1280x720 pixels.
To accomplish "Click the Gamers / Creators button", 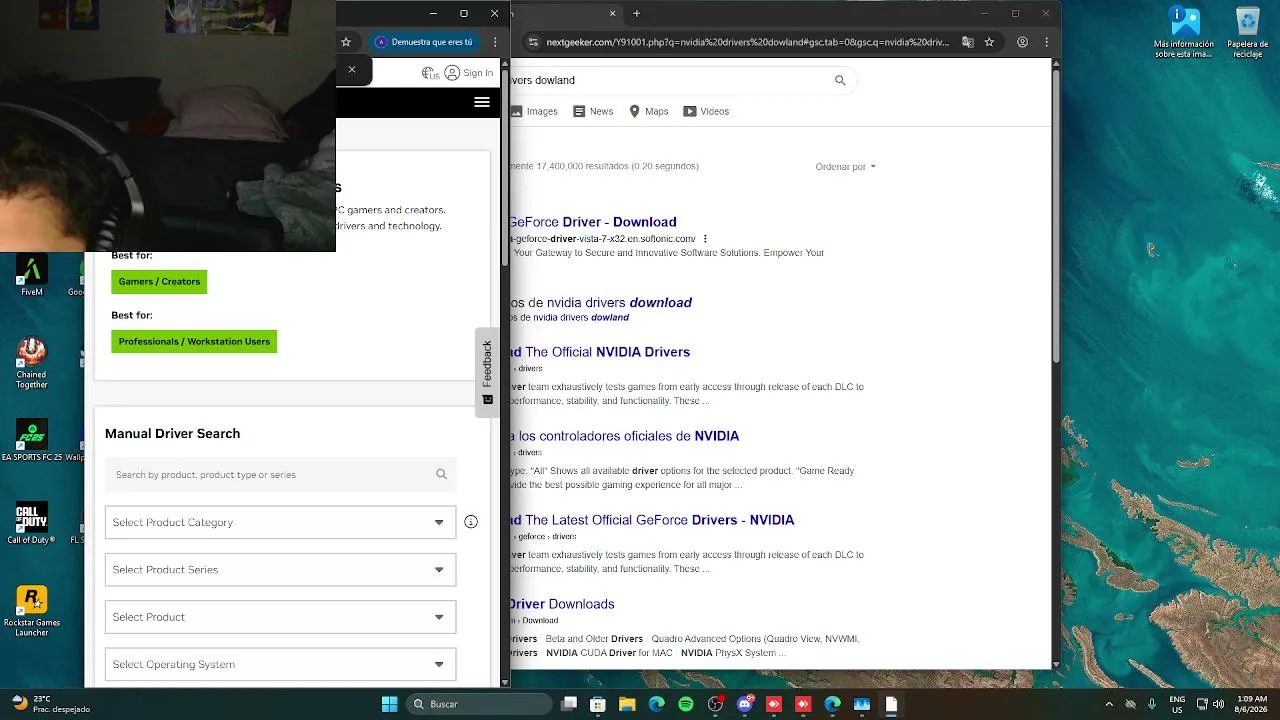I will pyautogui.click(x=159, y=282).
